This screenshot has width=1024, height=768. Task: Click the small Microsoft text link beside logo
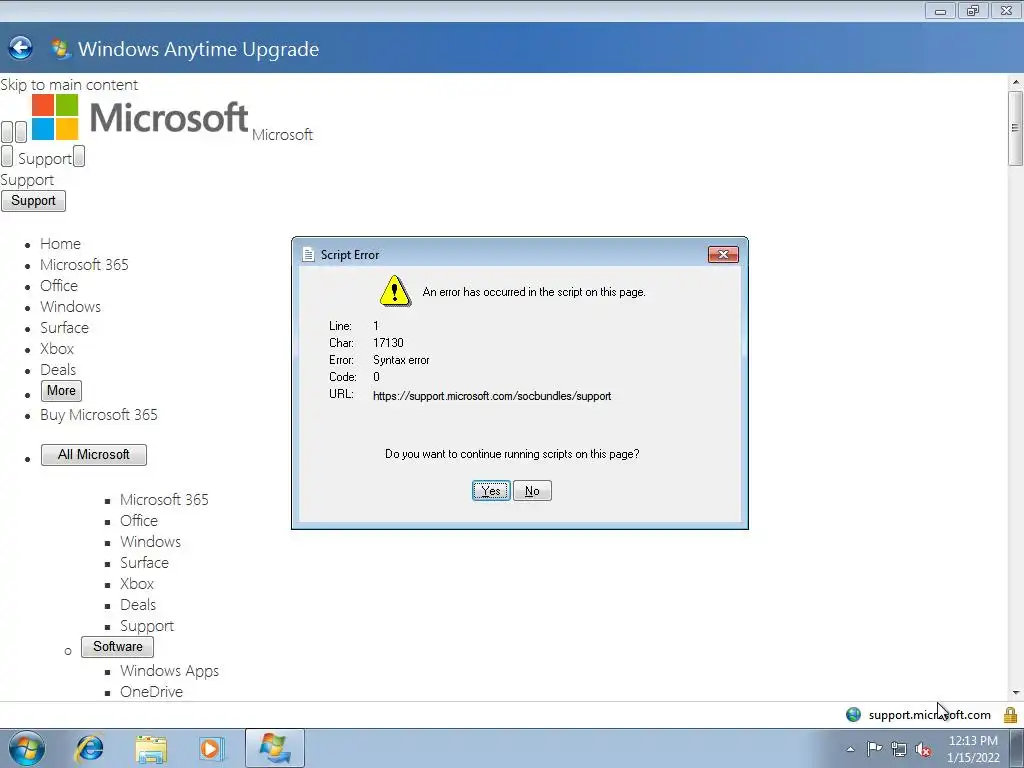coord(282,135)
